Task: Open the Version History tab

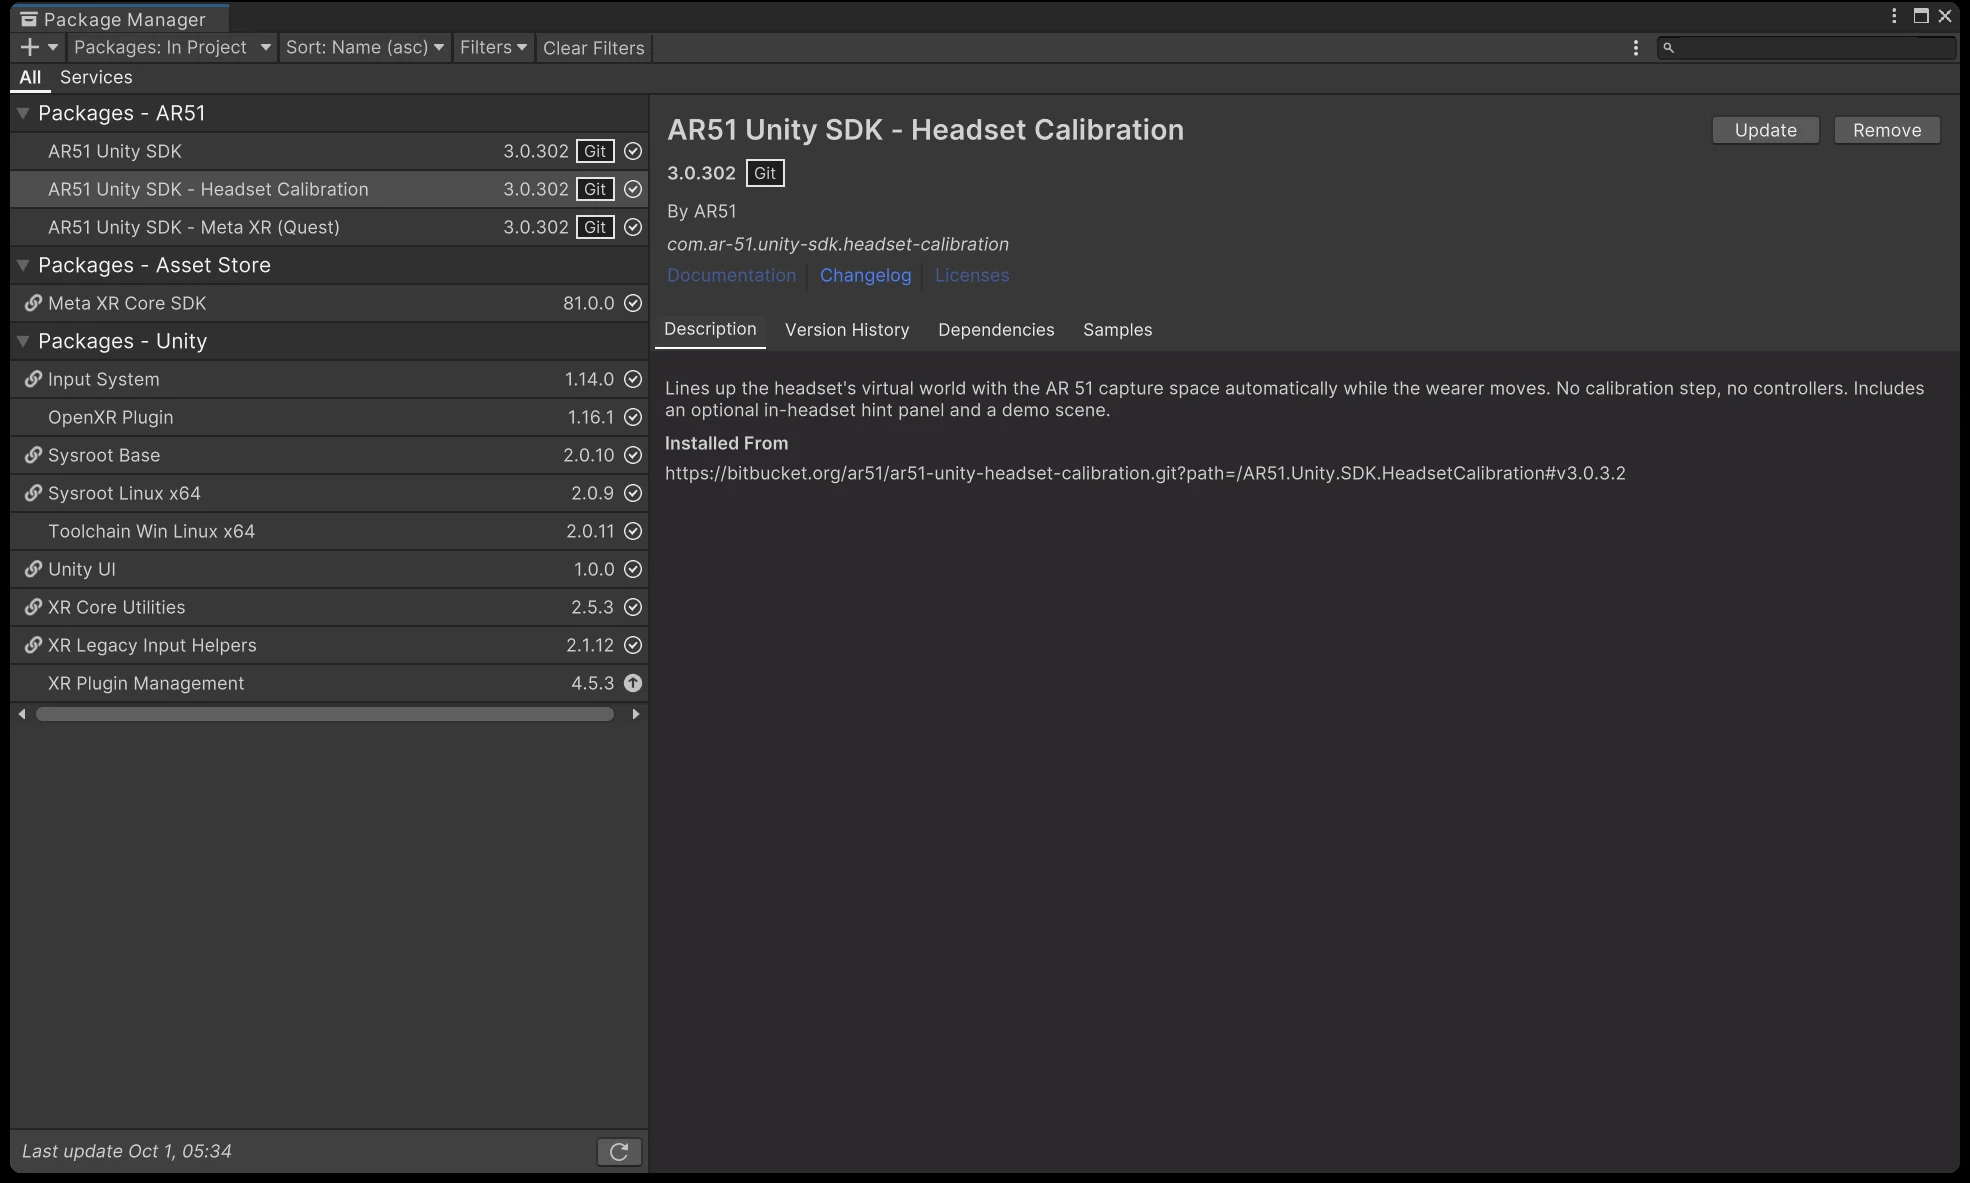Action: [x=847, y=330]
